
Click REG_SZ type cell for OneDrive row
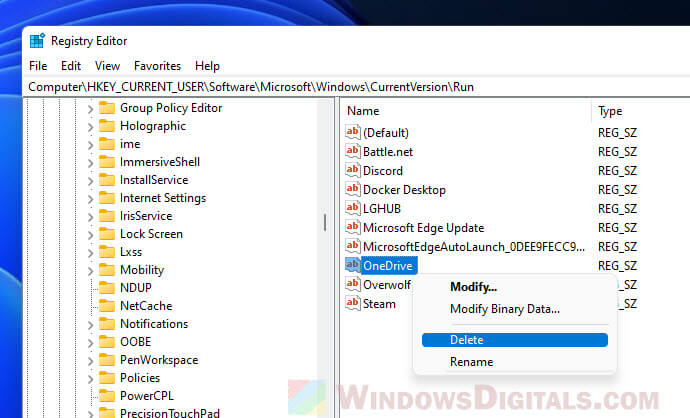tap(617, 266)
